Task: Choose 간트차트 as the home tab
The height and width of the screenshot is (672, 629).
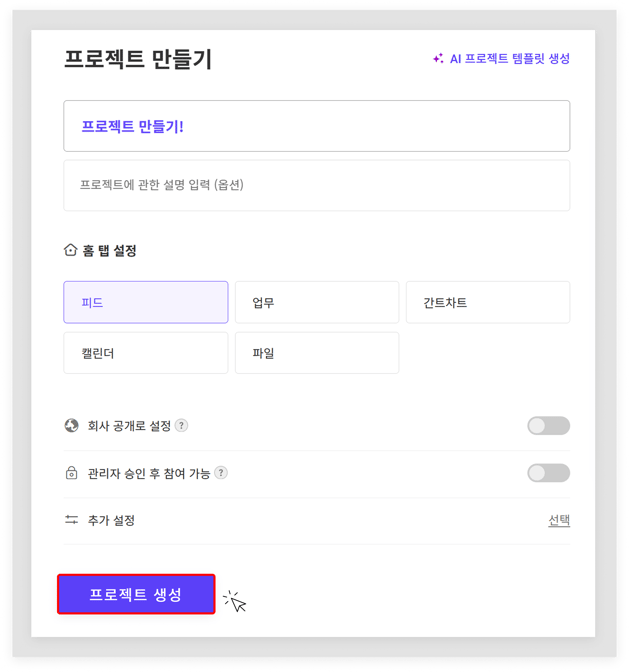Action: (488, 302)
